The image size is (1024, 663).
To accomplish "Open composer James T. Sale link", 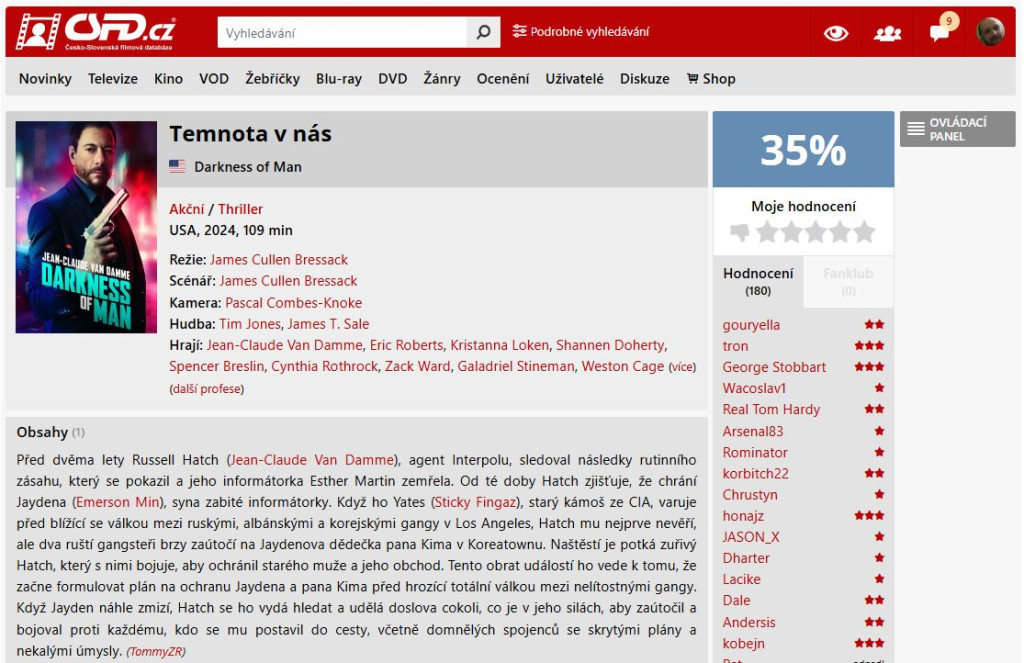I will coord(328,323).
